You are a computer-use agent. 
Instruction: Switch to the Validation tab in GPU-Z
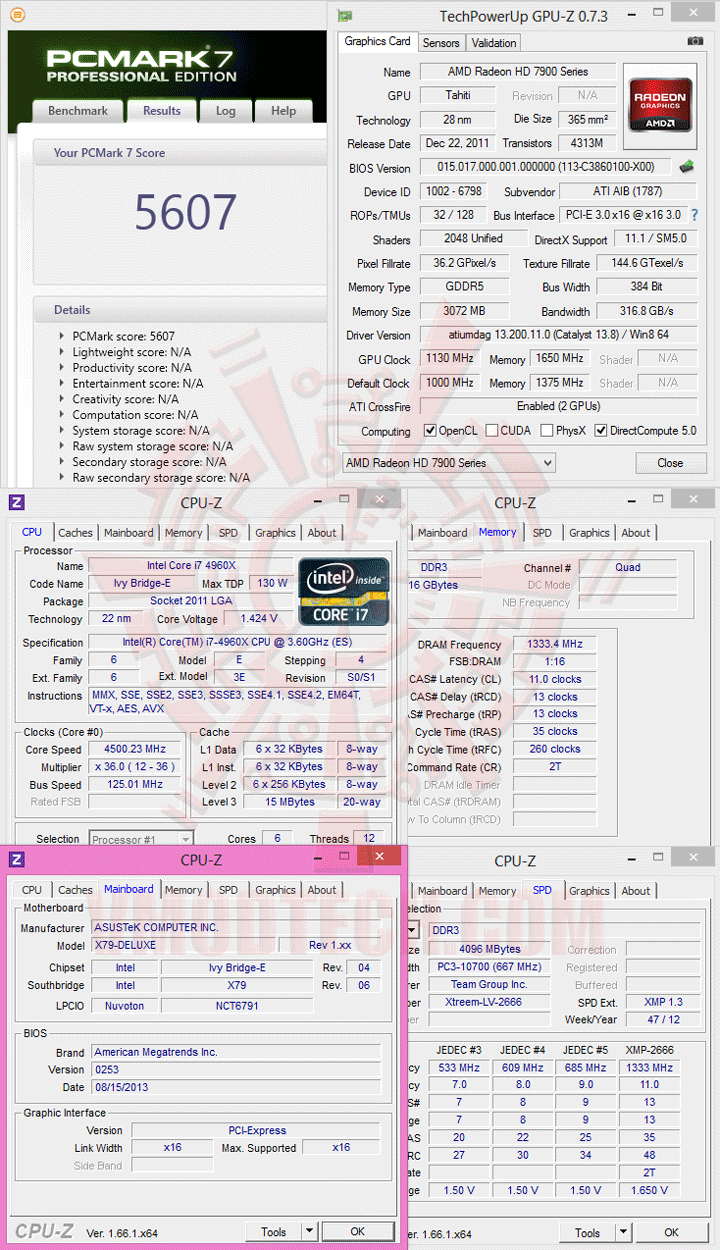[x=494, y=43]
